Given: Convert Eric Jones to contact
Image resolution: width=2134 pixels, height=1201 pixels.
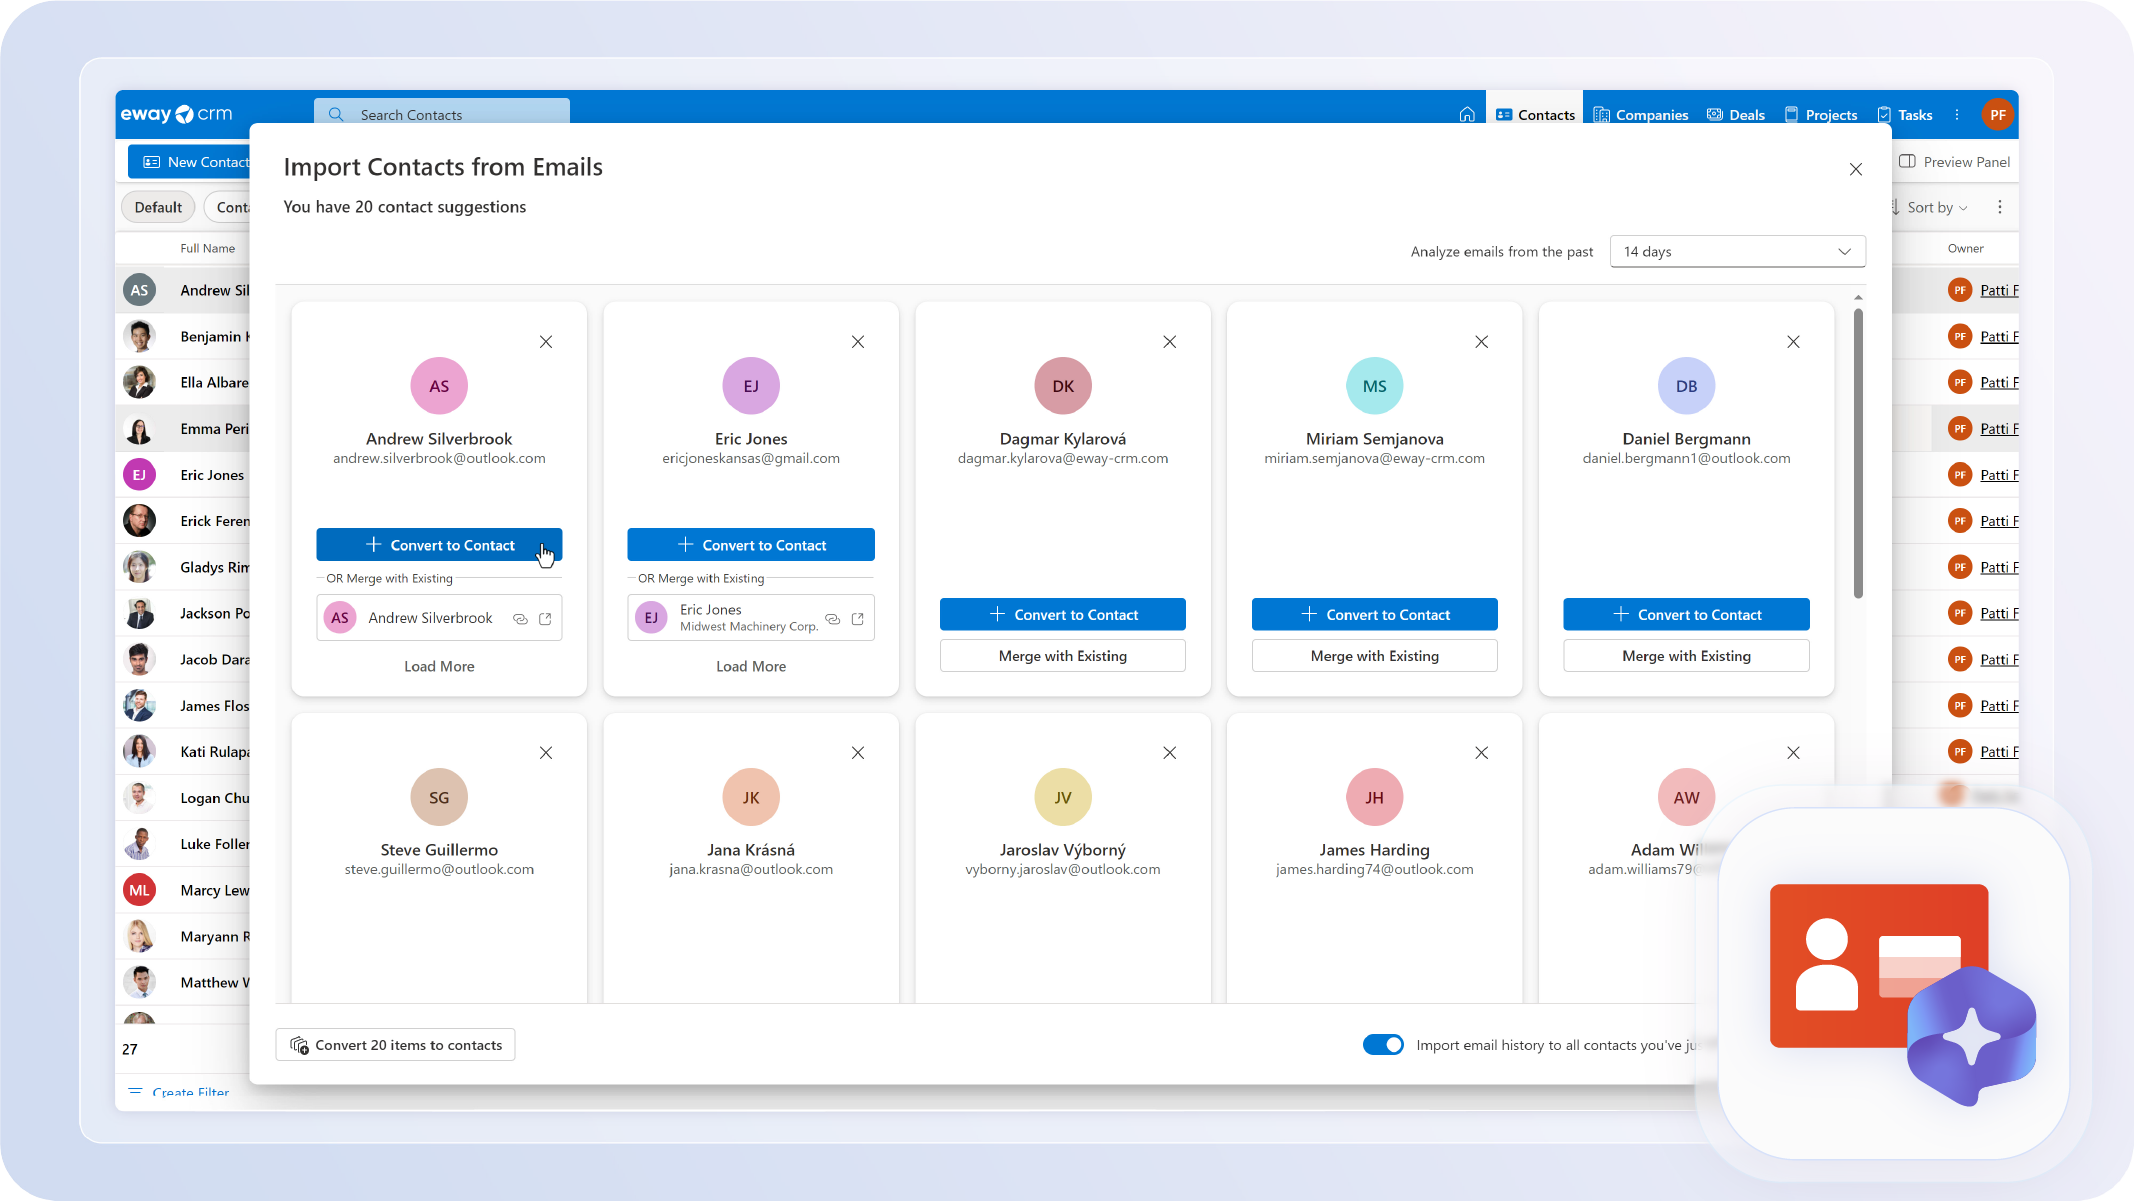Looking at the screenshot, I should tap(751, 545).
